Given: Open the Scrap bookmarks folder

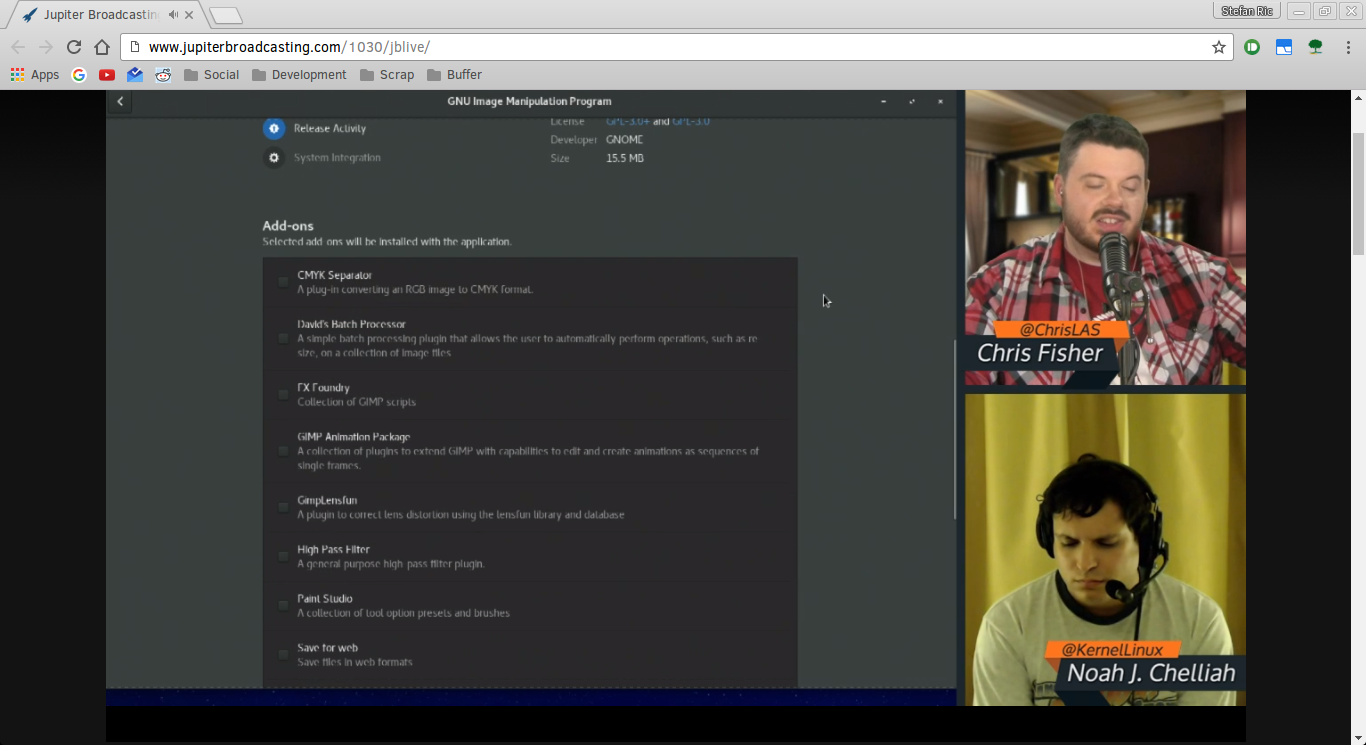Looking at the screenshot, I should pyautogui.click(x=386, y=75).
